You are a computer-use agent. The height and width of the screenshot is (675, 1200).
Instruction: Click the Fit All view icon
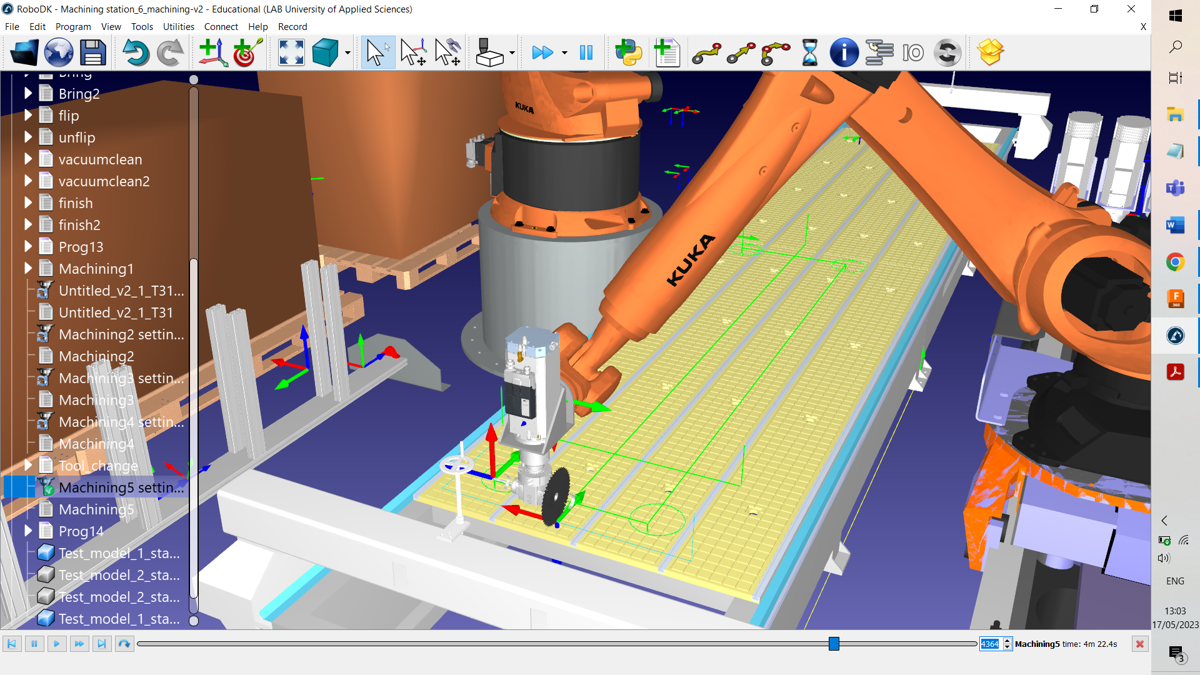point(291,53)
